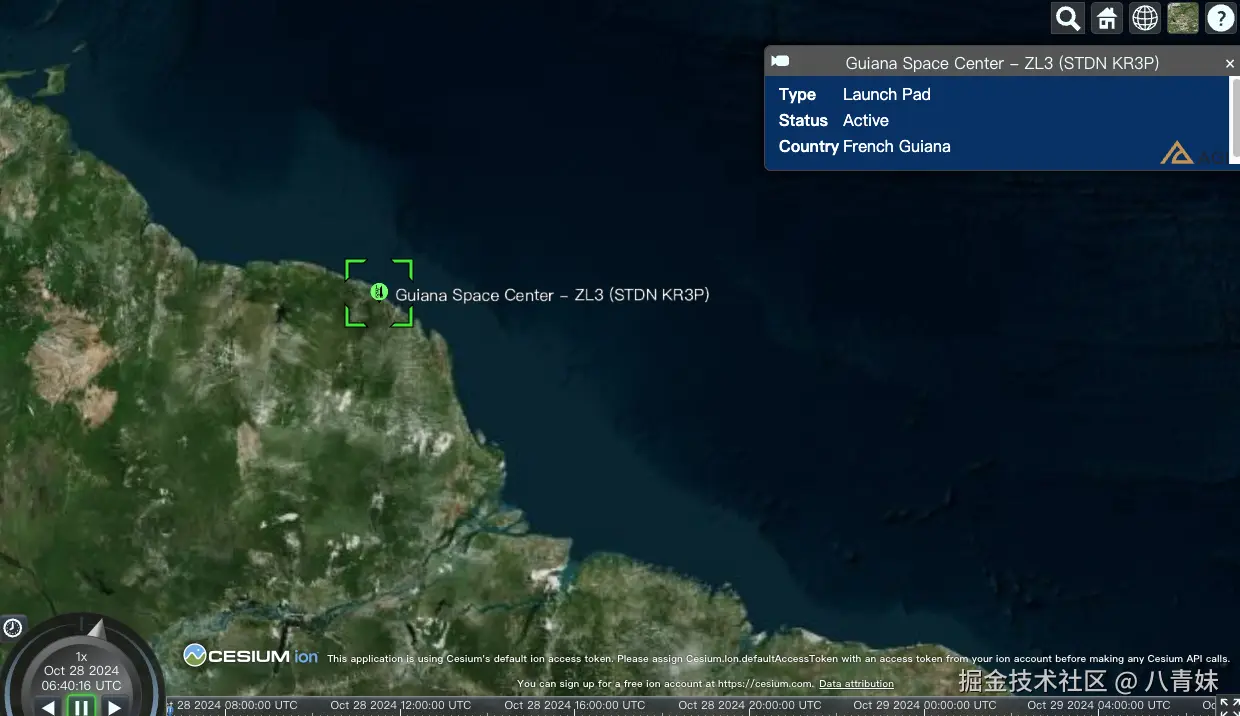Image resolution: width=1240 pixels, height=716 pixels.
Task: Click the Home view button
Action: (x=1106, y=18)
